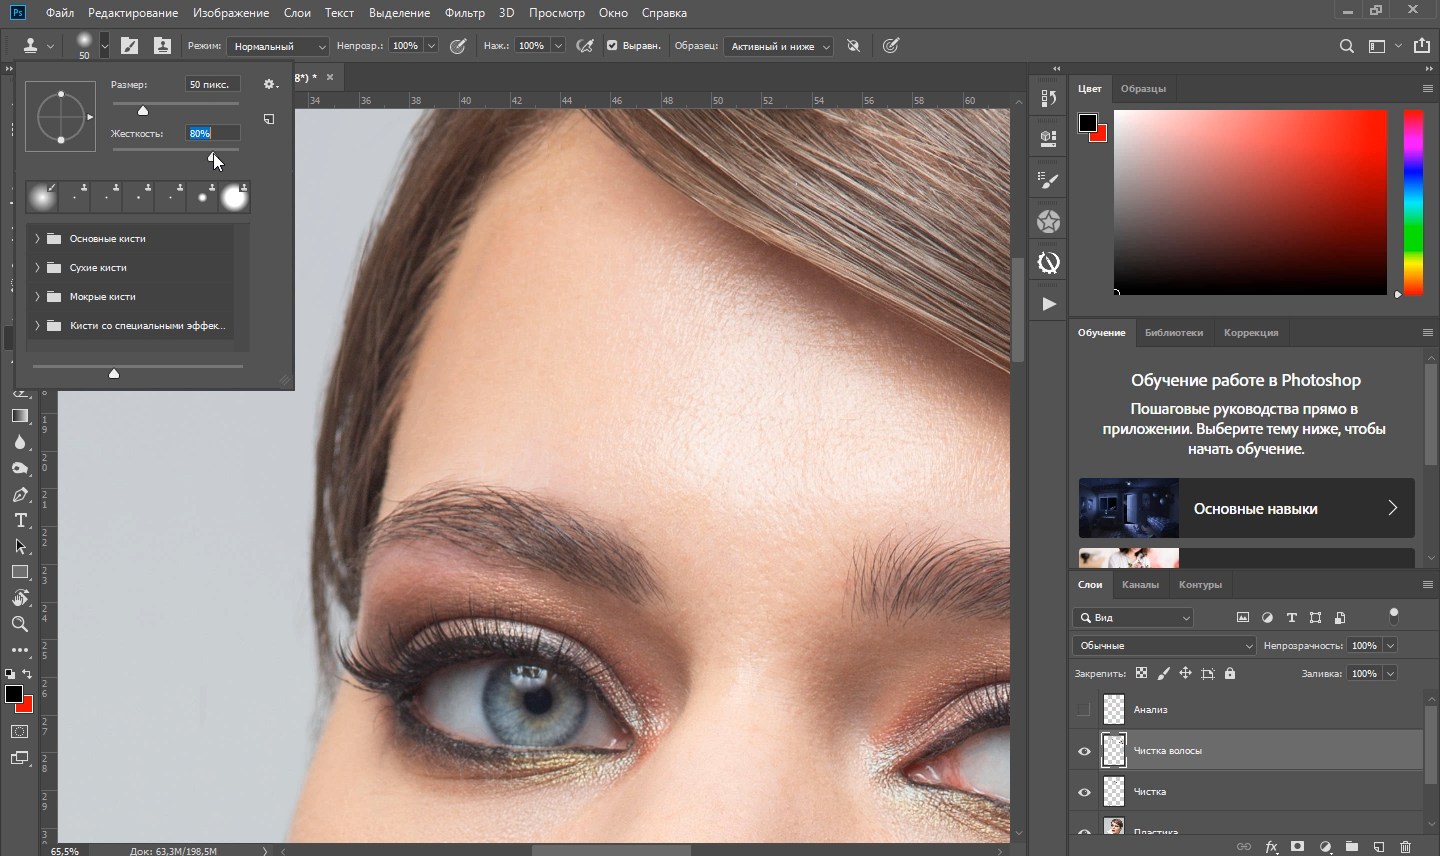
Task: Open search icon in top right
Action: pyautogui.click(x=1347, y=46)
